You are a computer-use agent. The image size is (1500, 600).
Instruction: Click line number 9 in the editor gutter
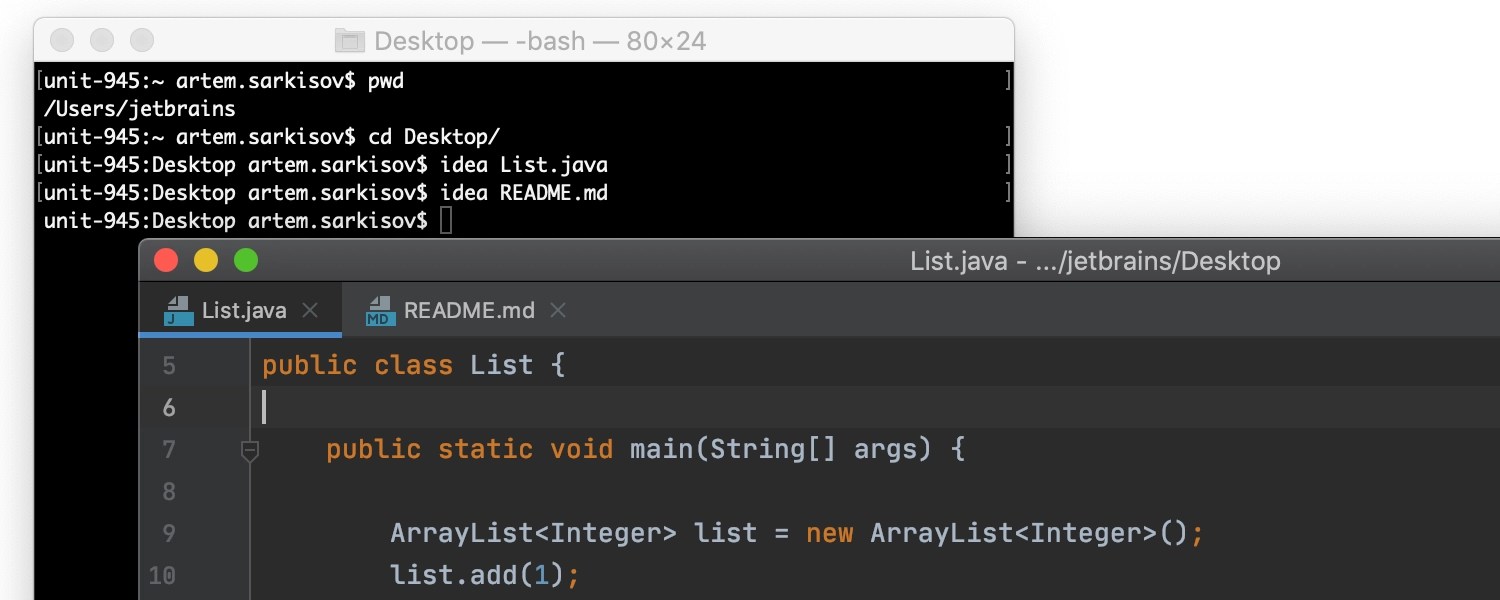point(167,533)
